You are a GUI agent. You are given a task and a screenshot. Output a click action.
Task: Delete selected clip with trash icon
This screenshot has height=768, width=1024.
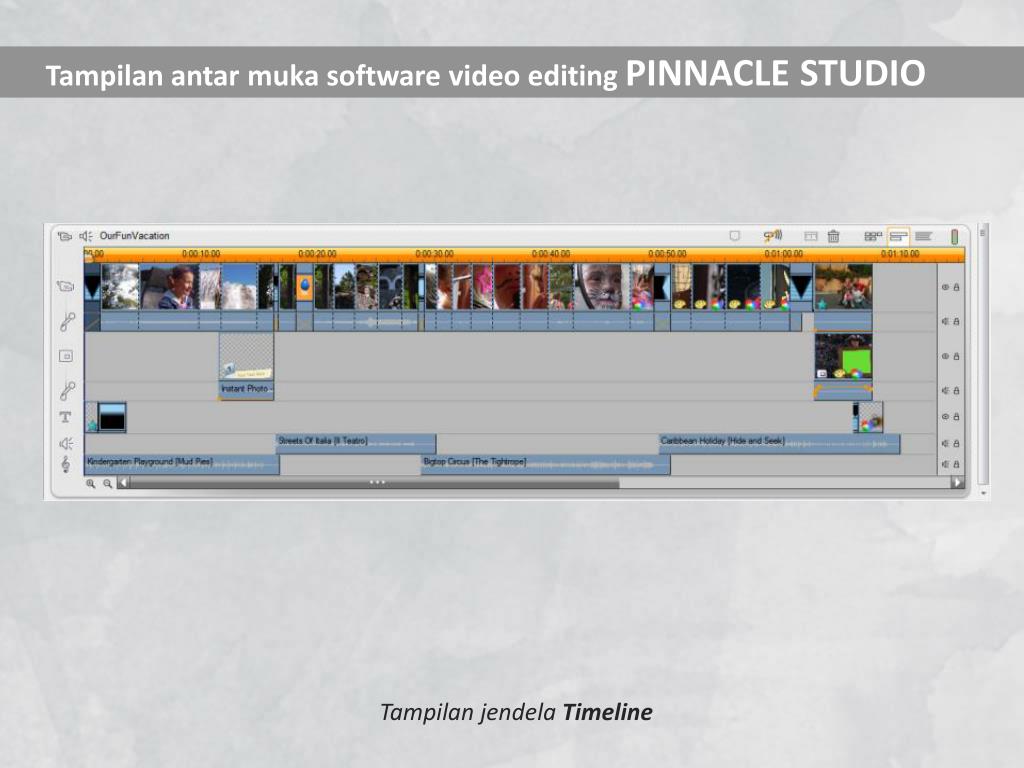833,236
